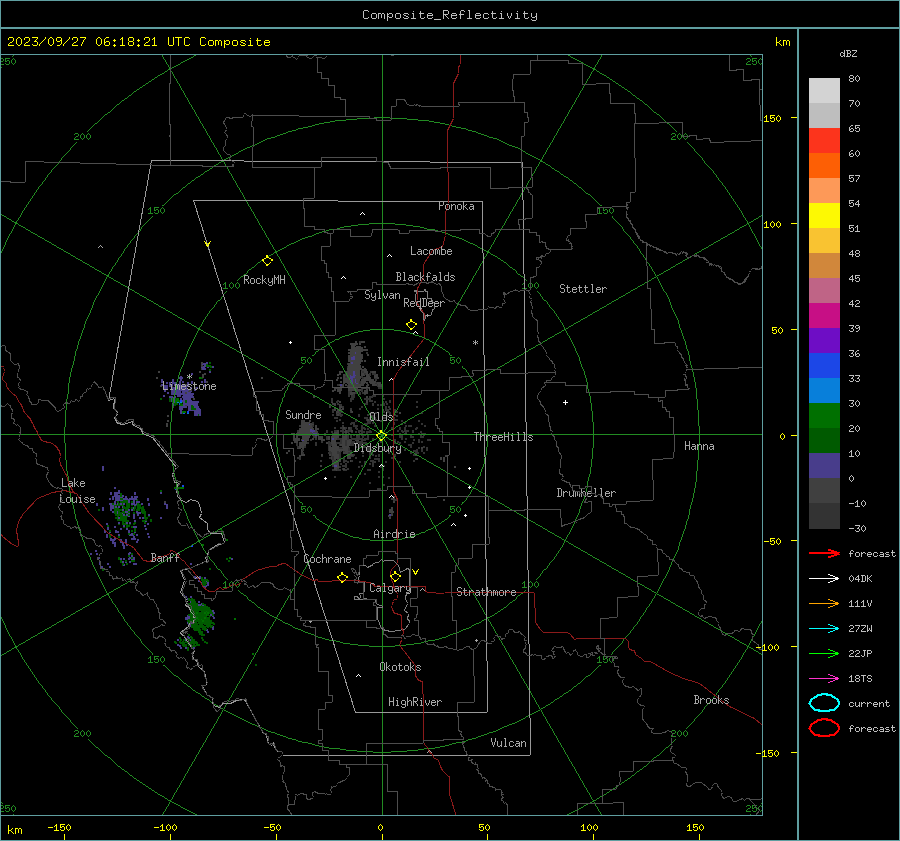Click the Vulcan town label
Image resolution: width=900 pixels, height=841 pixels.
pyautogui.click(x=508, y=743)
